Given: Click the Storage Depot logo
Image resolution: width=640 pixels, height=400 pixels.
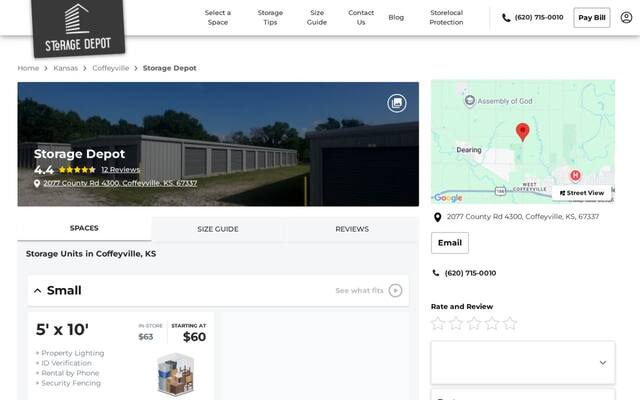Looking at the screenshot, I should [x=78, y=28].
